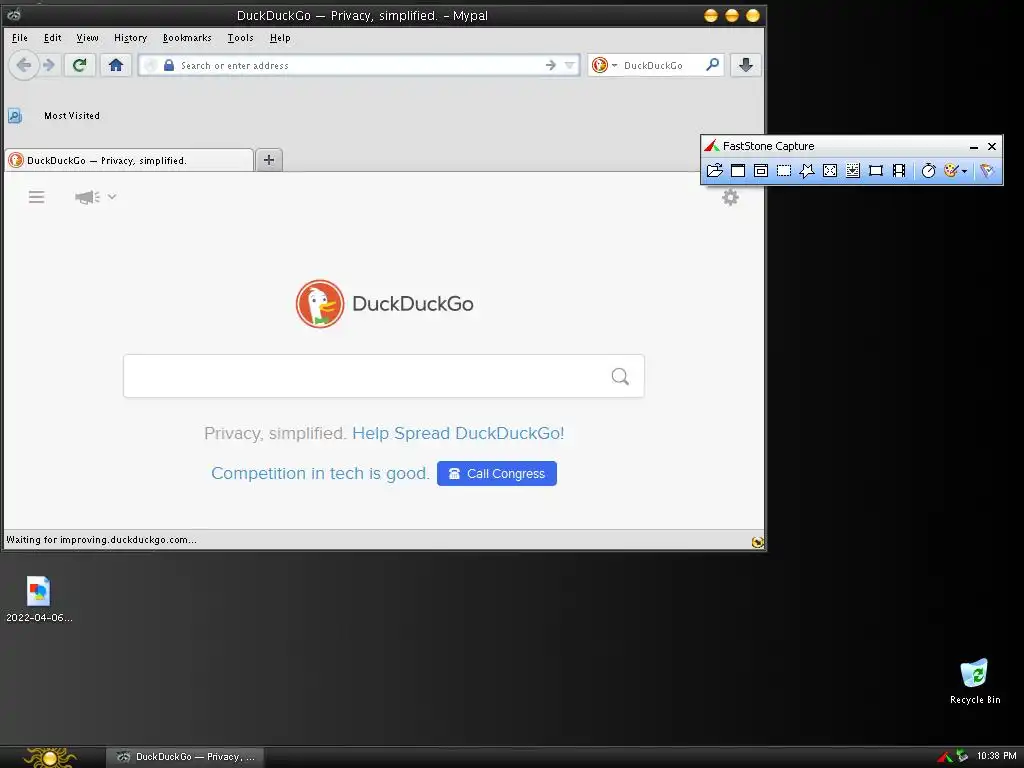This screenshot has width=1024, height=768.
Task: Minimize the FastStone Capture panel
Action: (x=973, y=147)
